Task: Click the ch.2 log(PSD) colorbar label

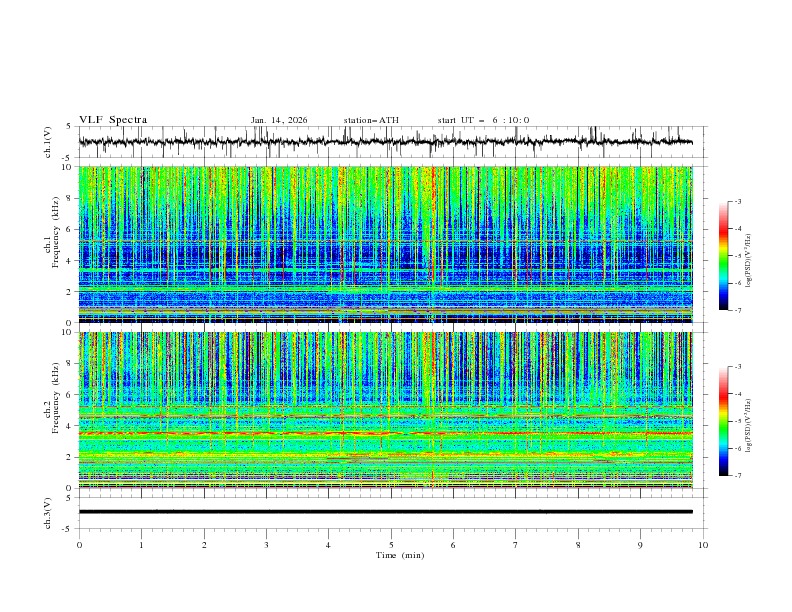Action: pyautogui.click(x=748, y=426)
